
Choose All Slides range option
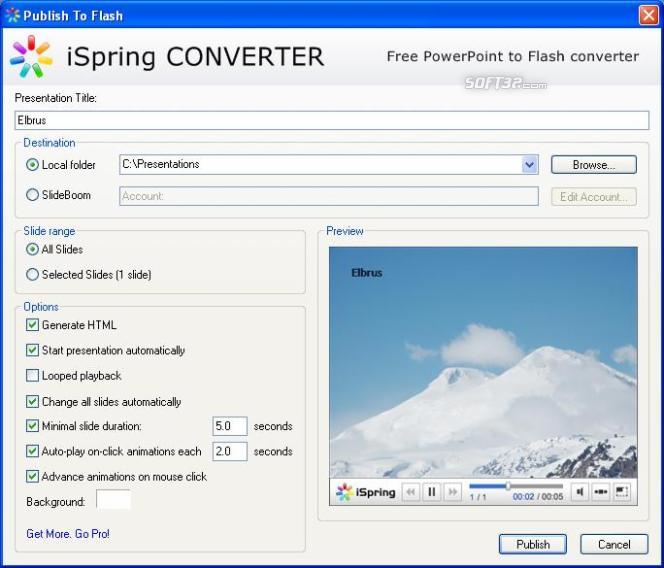[32, 249]
